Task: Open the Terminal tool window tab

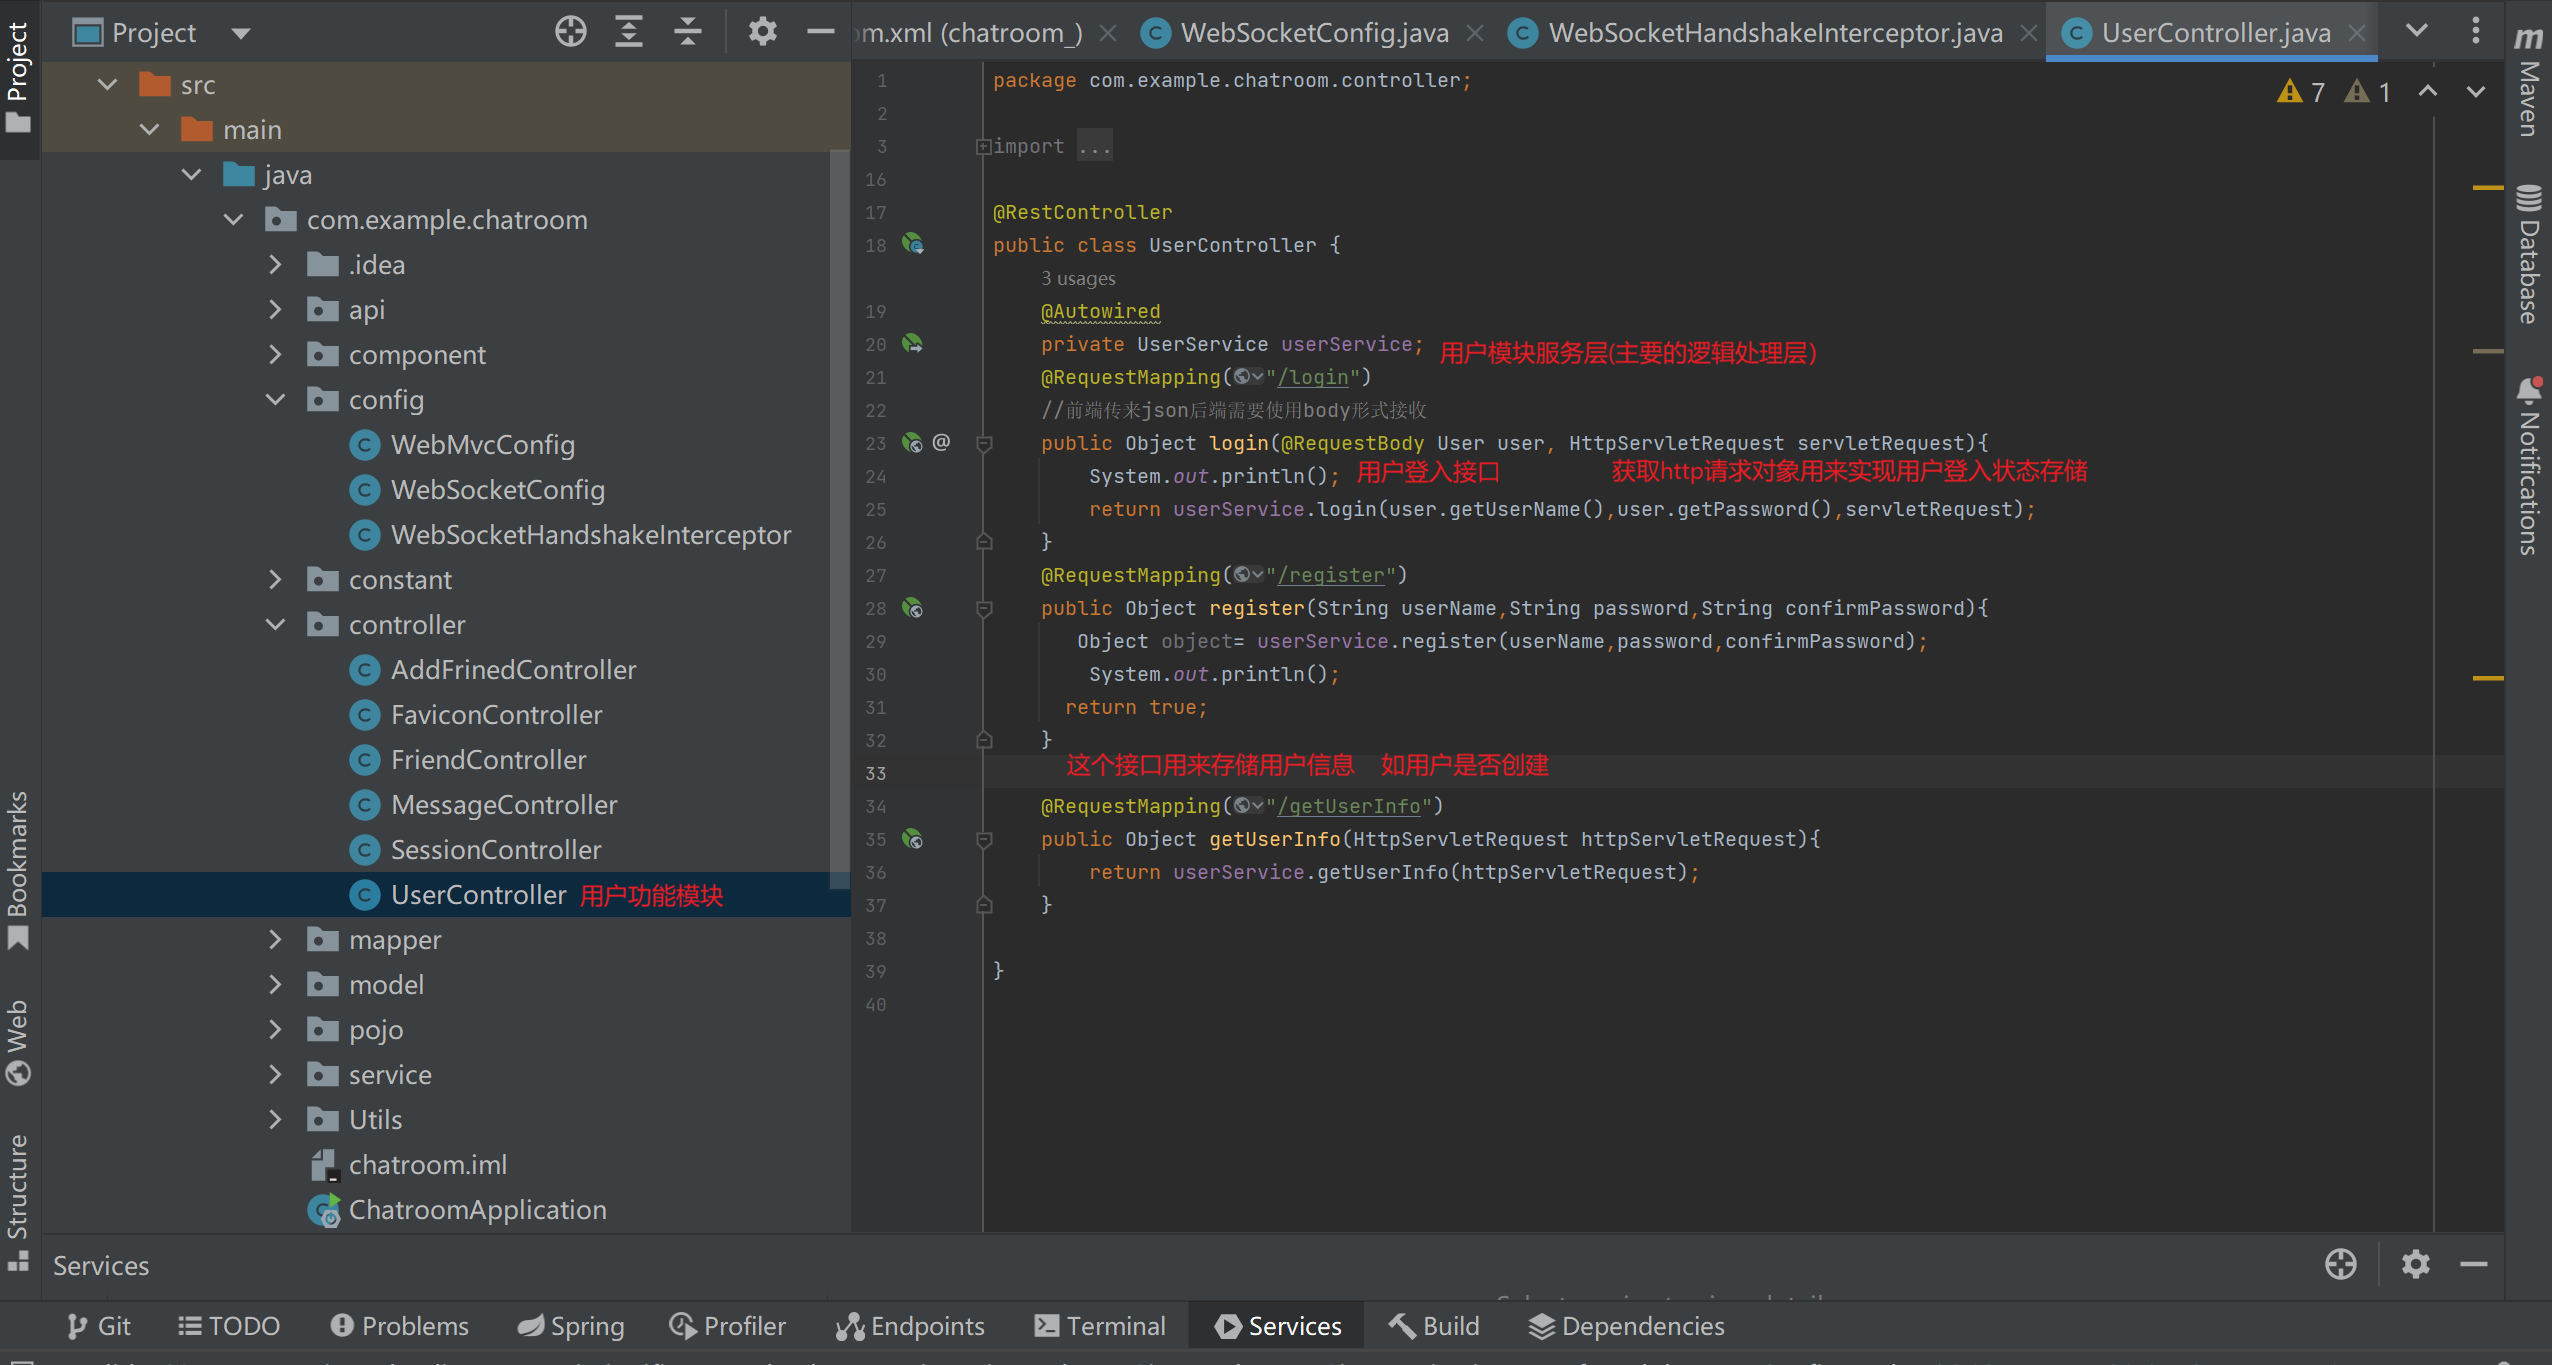Action: click(x=1100, y=1326)
